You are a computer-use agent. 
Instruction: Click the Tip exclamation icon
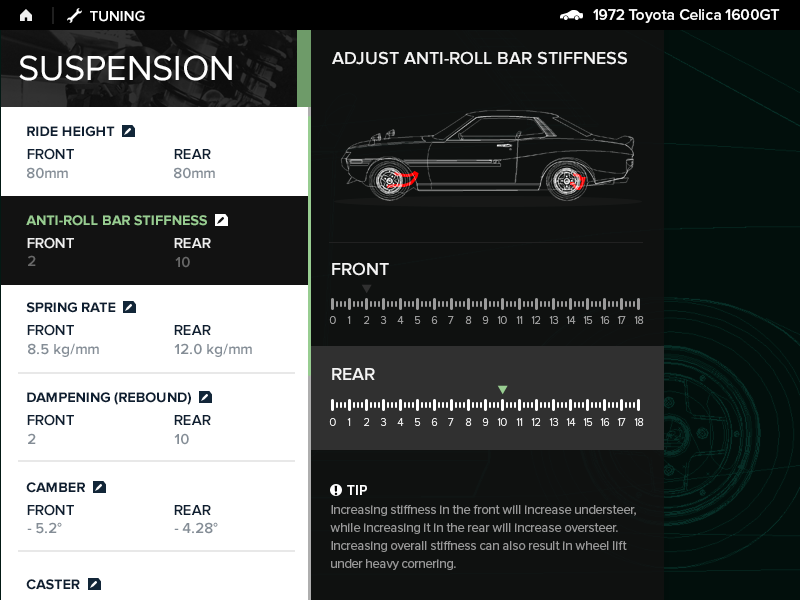pos(336,490)
